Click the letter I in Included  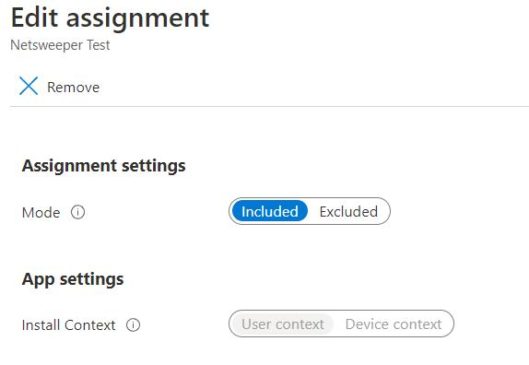click(244, 212)
